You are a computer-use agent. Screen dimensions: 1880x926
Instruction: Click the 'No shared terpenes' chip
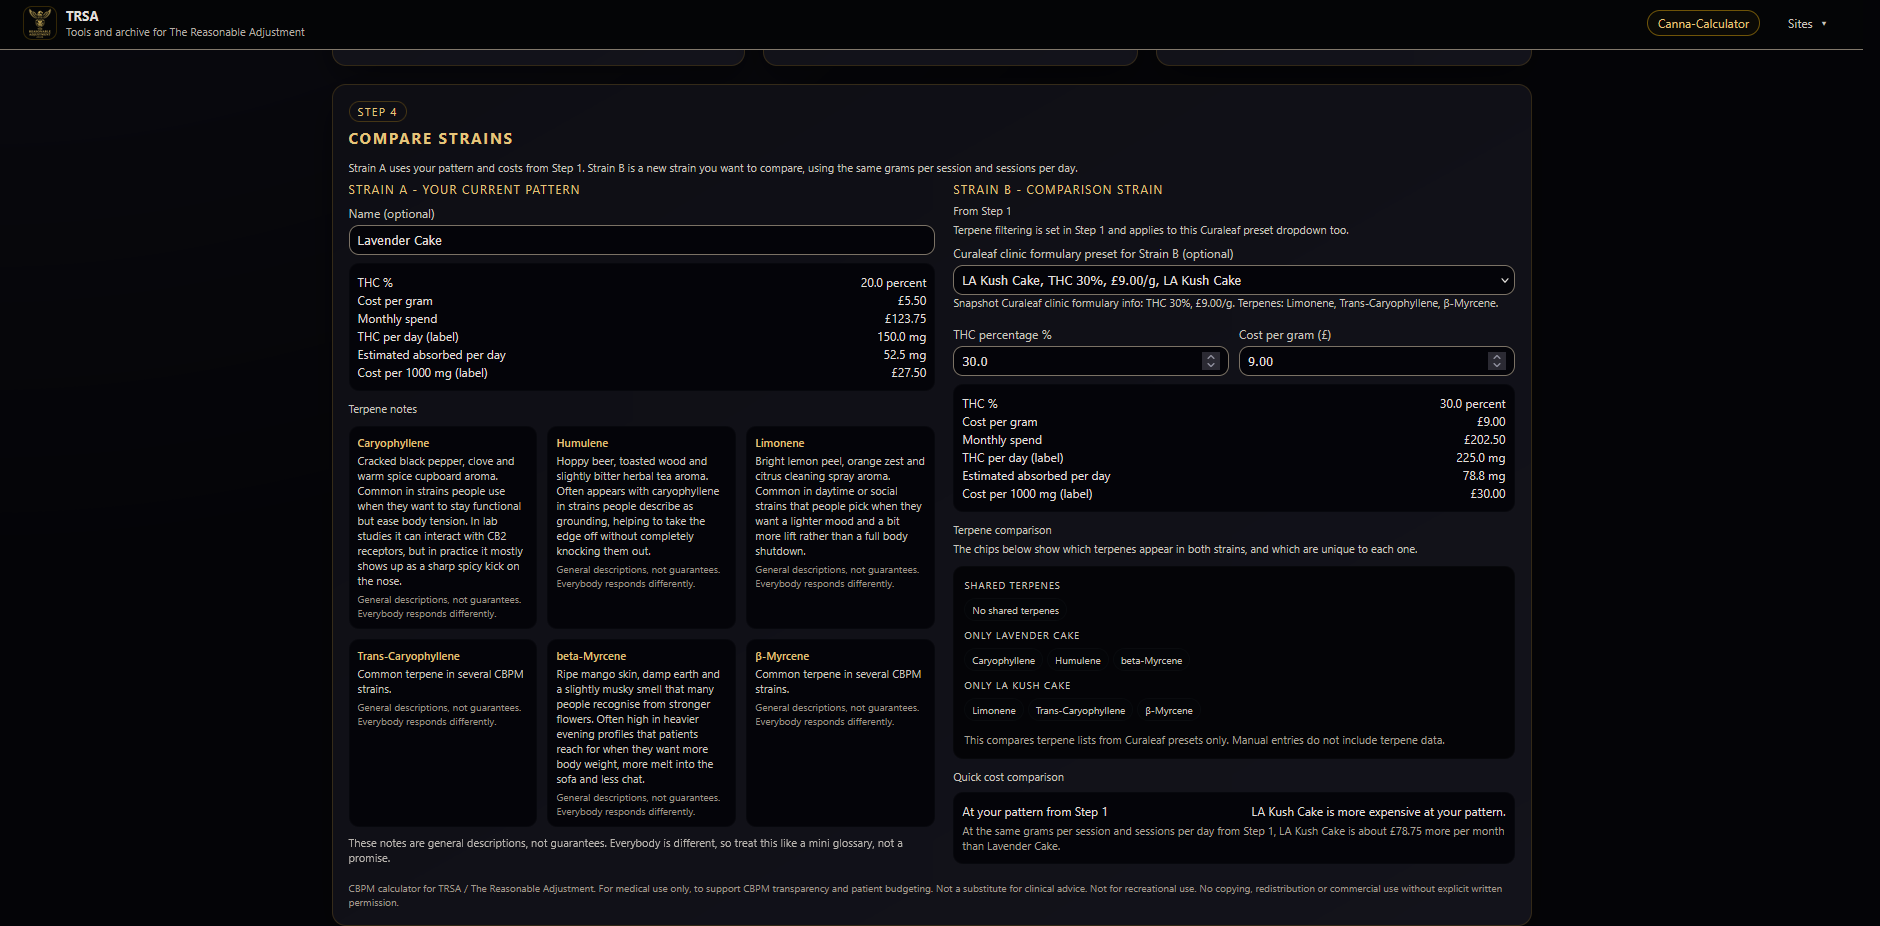tap(1015, 611)
